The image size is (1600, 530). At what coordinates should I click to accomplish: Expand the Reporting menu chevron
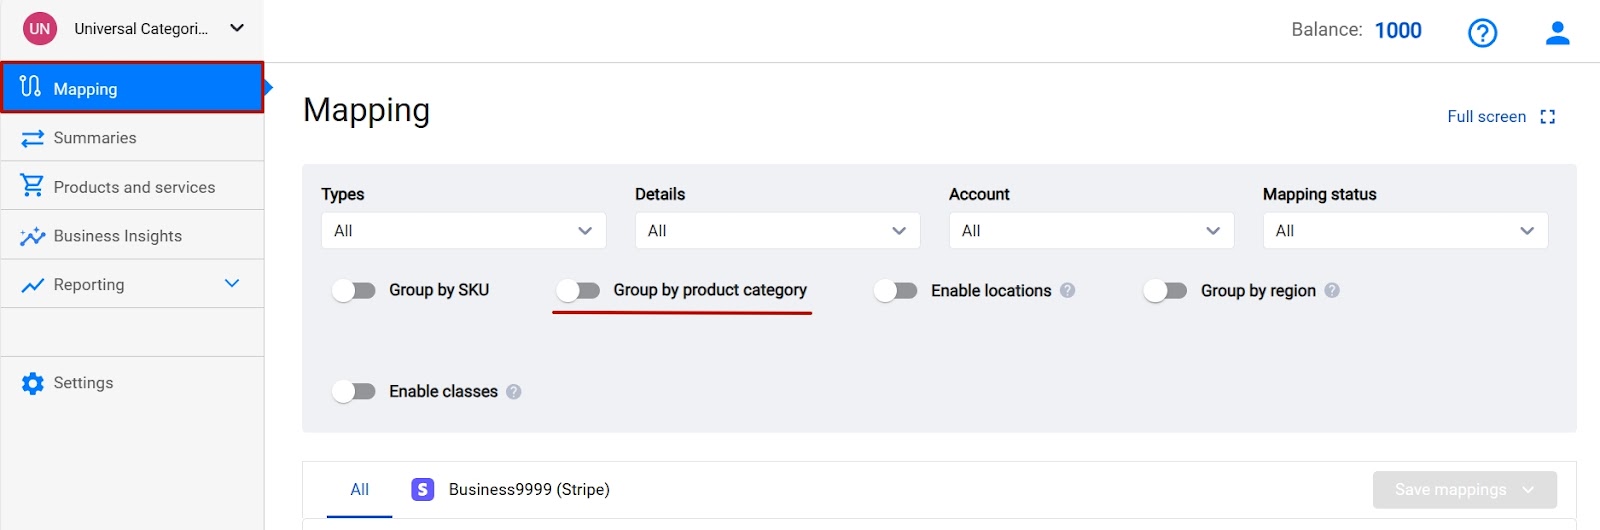tap(232, 284)
